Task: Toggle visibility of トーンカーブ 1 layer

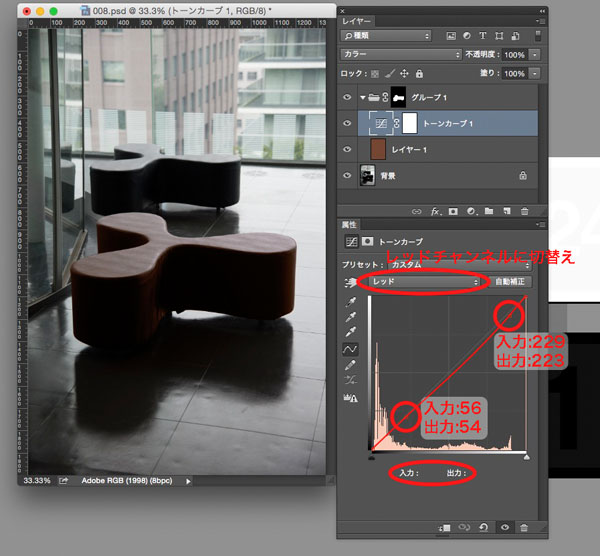Action: [348, 123]
